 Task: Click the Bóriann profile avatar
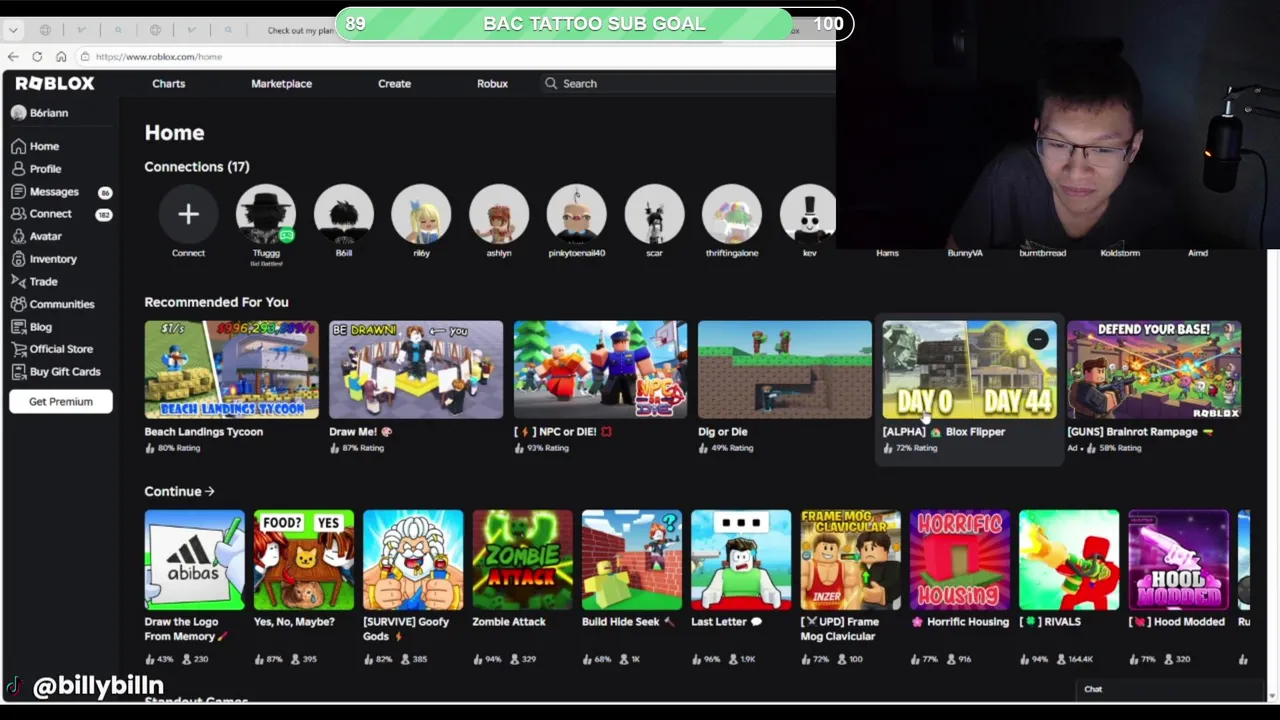pyautogui.click(x=18, y=113)
